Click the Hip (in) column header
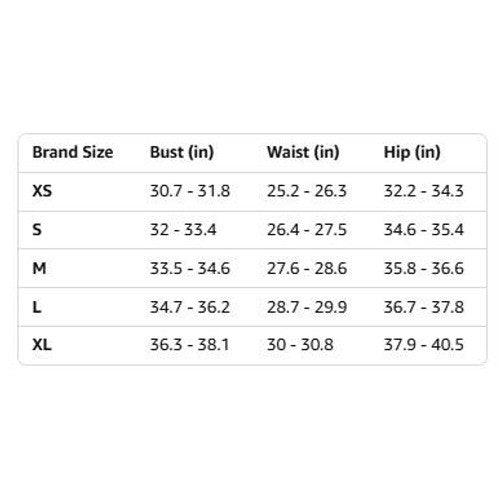 (412, 153)
